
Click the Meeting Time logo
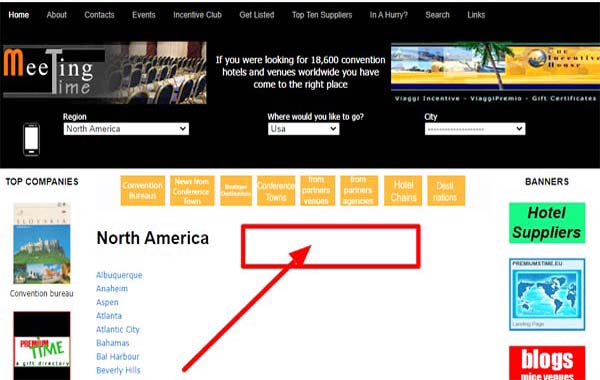[104, 73]
